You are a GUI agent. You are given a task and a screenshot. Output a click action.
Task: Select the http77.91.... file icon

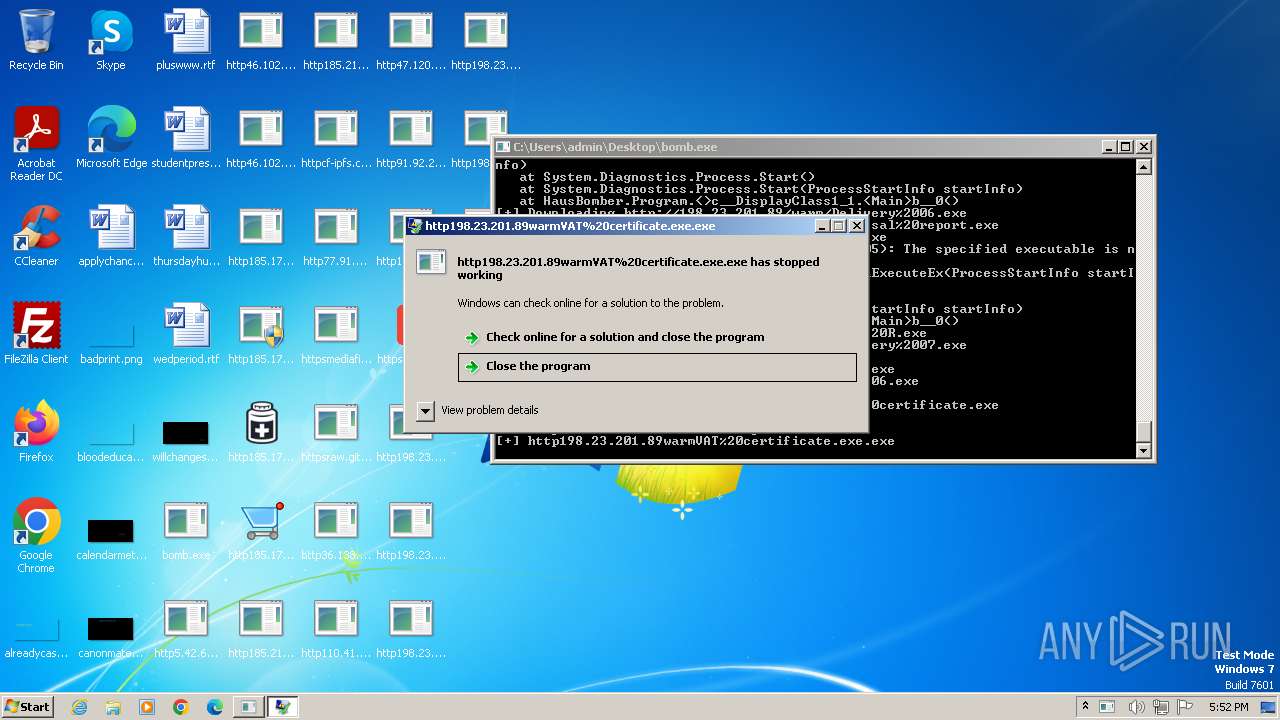click(x=336, y=236)
